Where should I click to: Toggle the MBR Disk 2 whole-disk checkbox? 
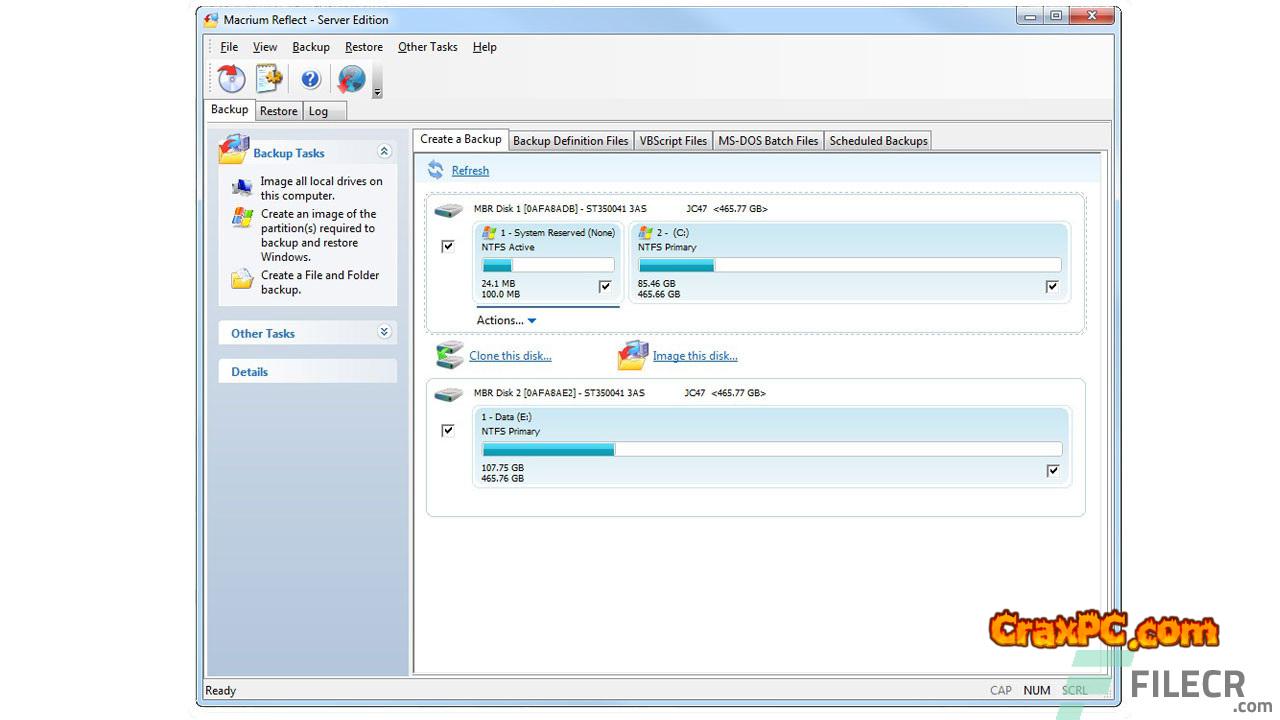pyautogui.click(x=448, y=430)
